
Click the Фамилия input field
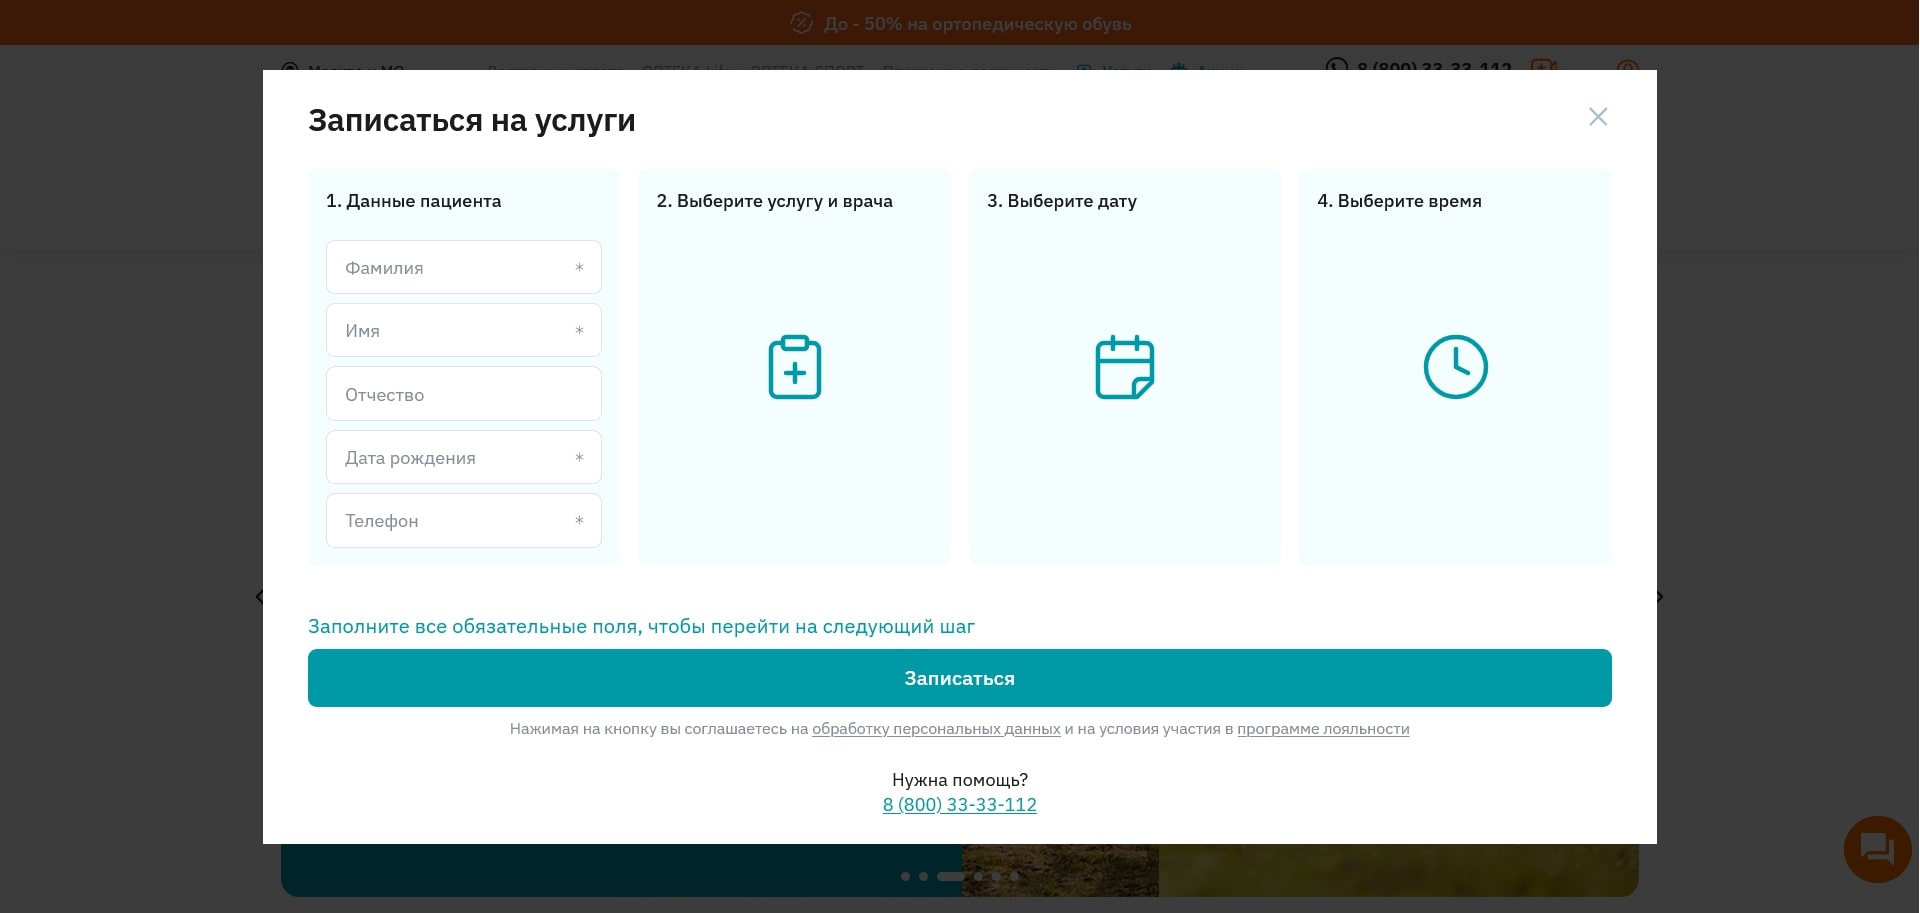point(463,267)
